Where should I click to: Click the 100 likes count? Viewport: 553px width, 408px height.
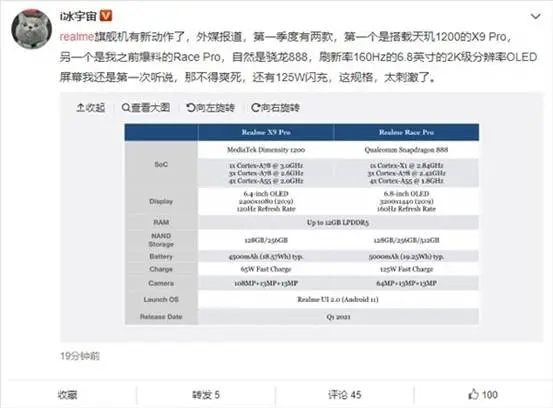pyautogui.click(x=490, y=395)
